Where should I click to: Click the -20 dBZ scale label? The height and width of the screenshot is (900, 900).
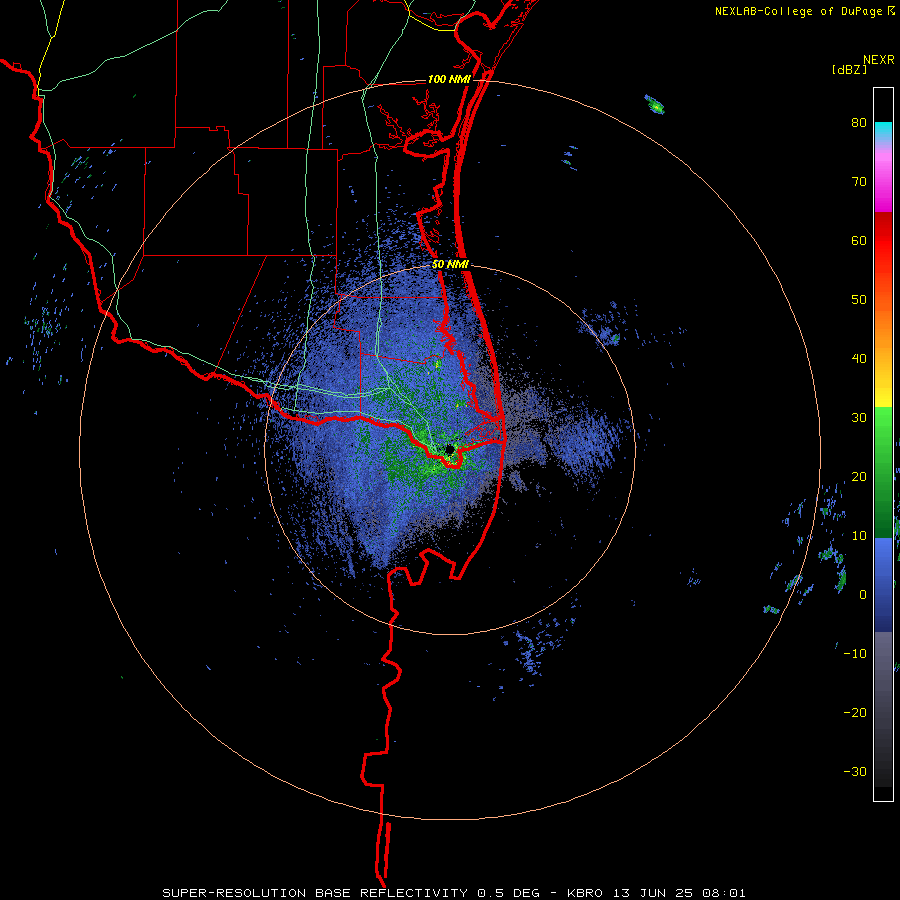point(855,712)
